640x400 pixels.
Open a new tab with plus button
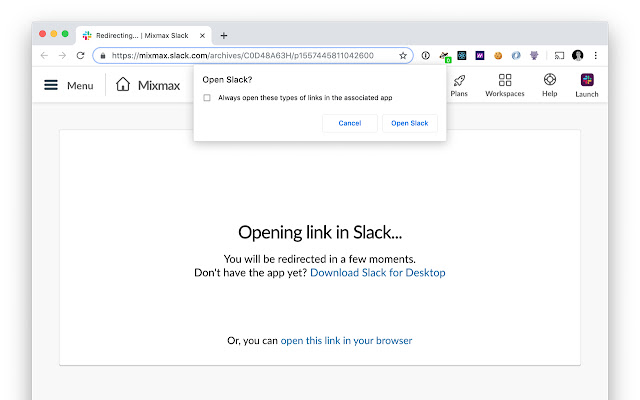click(223, 36)
